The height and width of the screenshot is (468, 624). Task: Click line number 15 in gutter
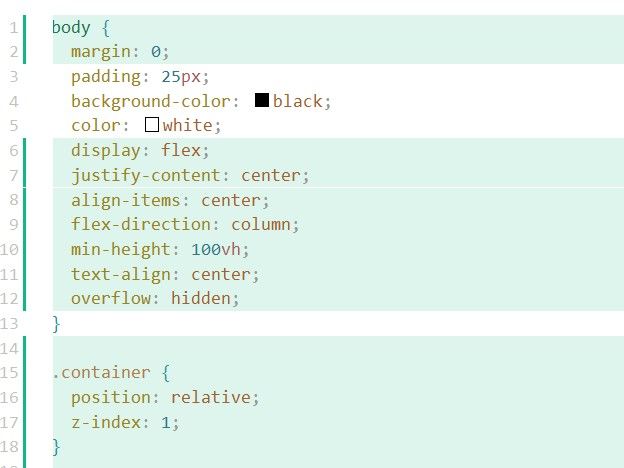tap(9, 373)
